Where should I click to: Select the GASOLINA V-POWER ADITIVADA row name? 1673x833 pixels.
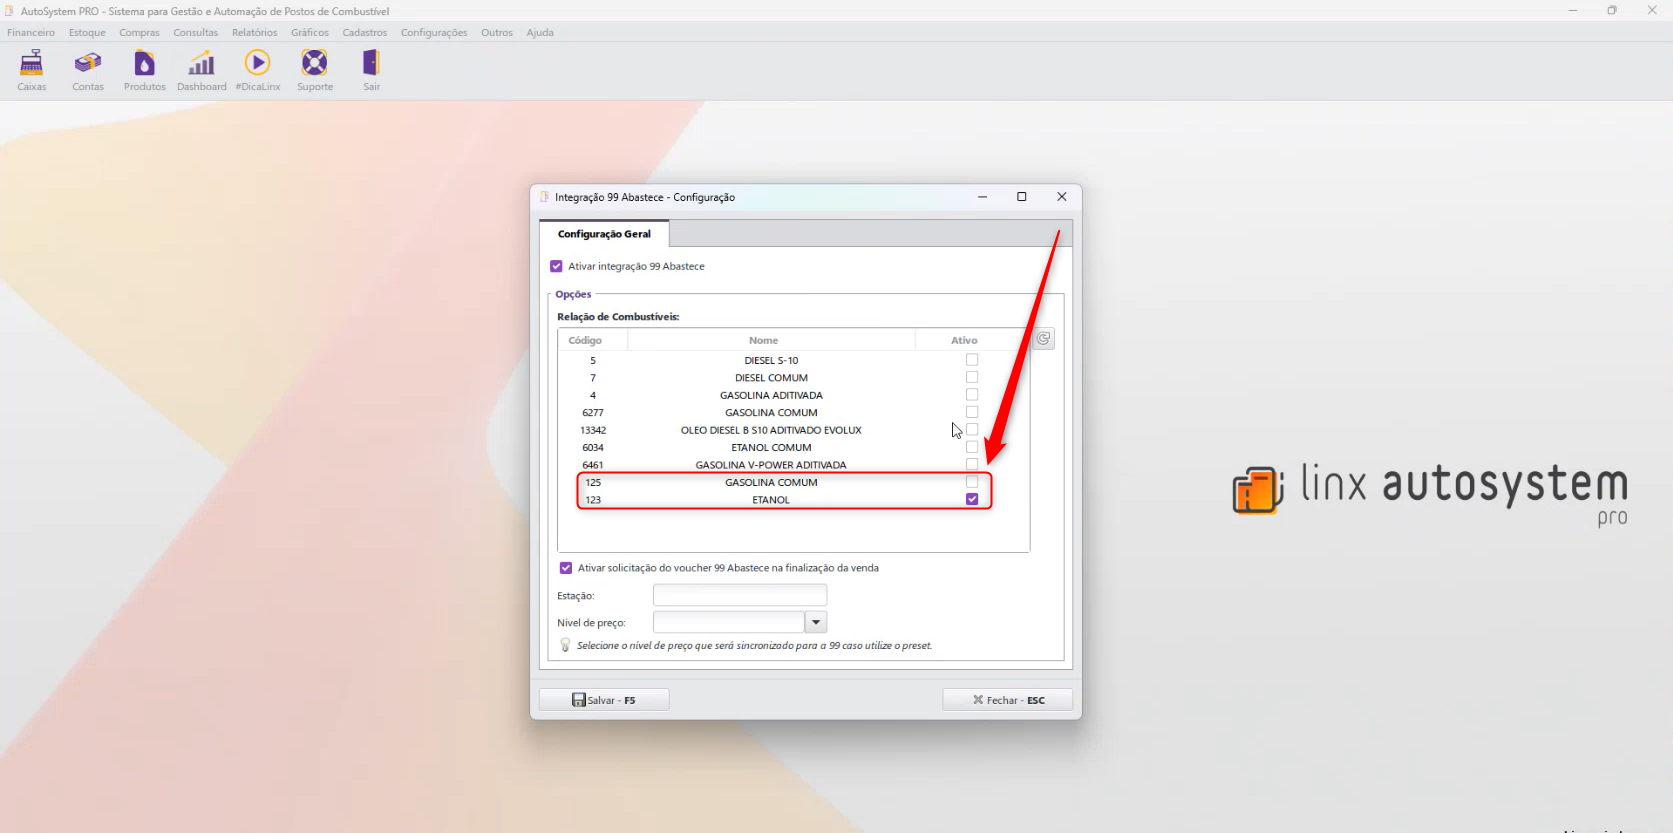click(771, 465)
